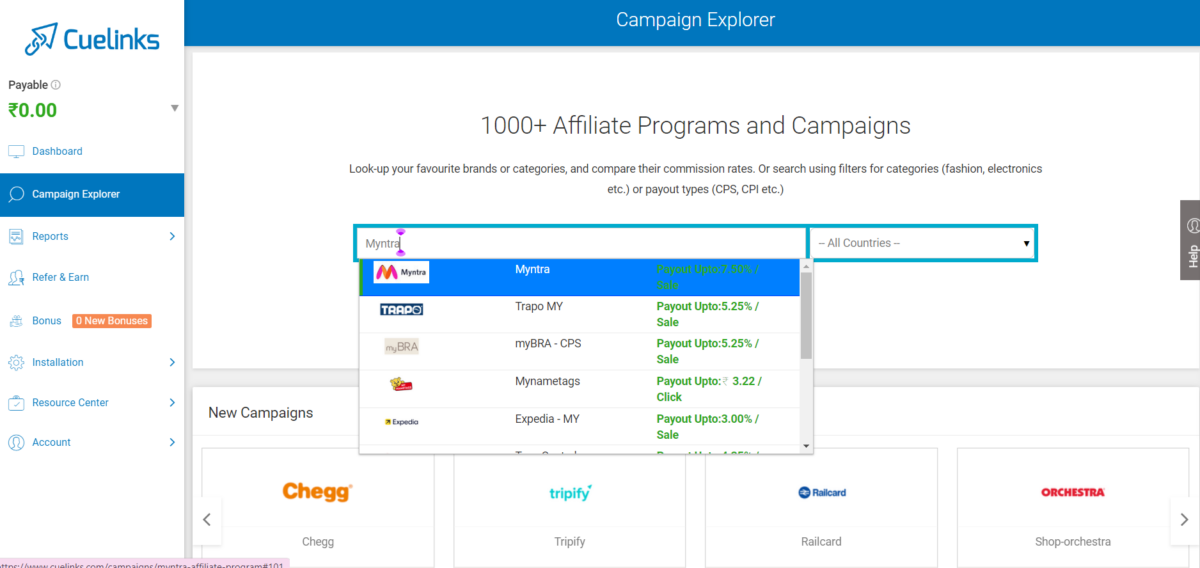Expand the Account chevron
This screenshot has width=1200, height=568.
coord(172,442)
